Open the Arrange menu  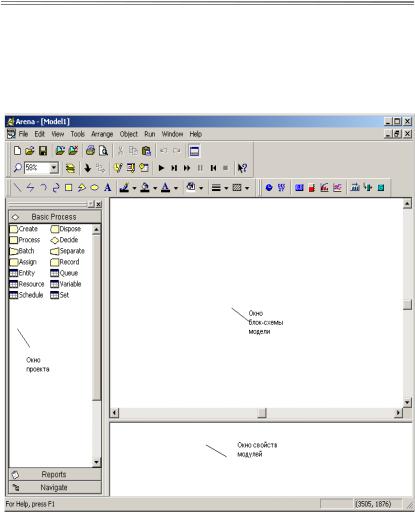pos(102,134)
